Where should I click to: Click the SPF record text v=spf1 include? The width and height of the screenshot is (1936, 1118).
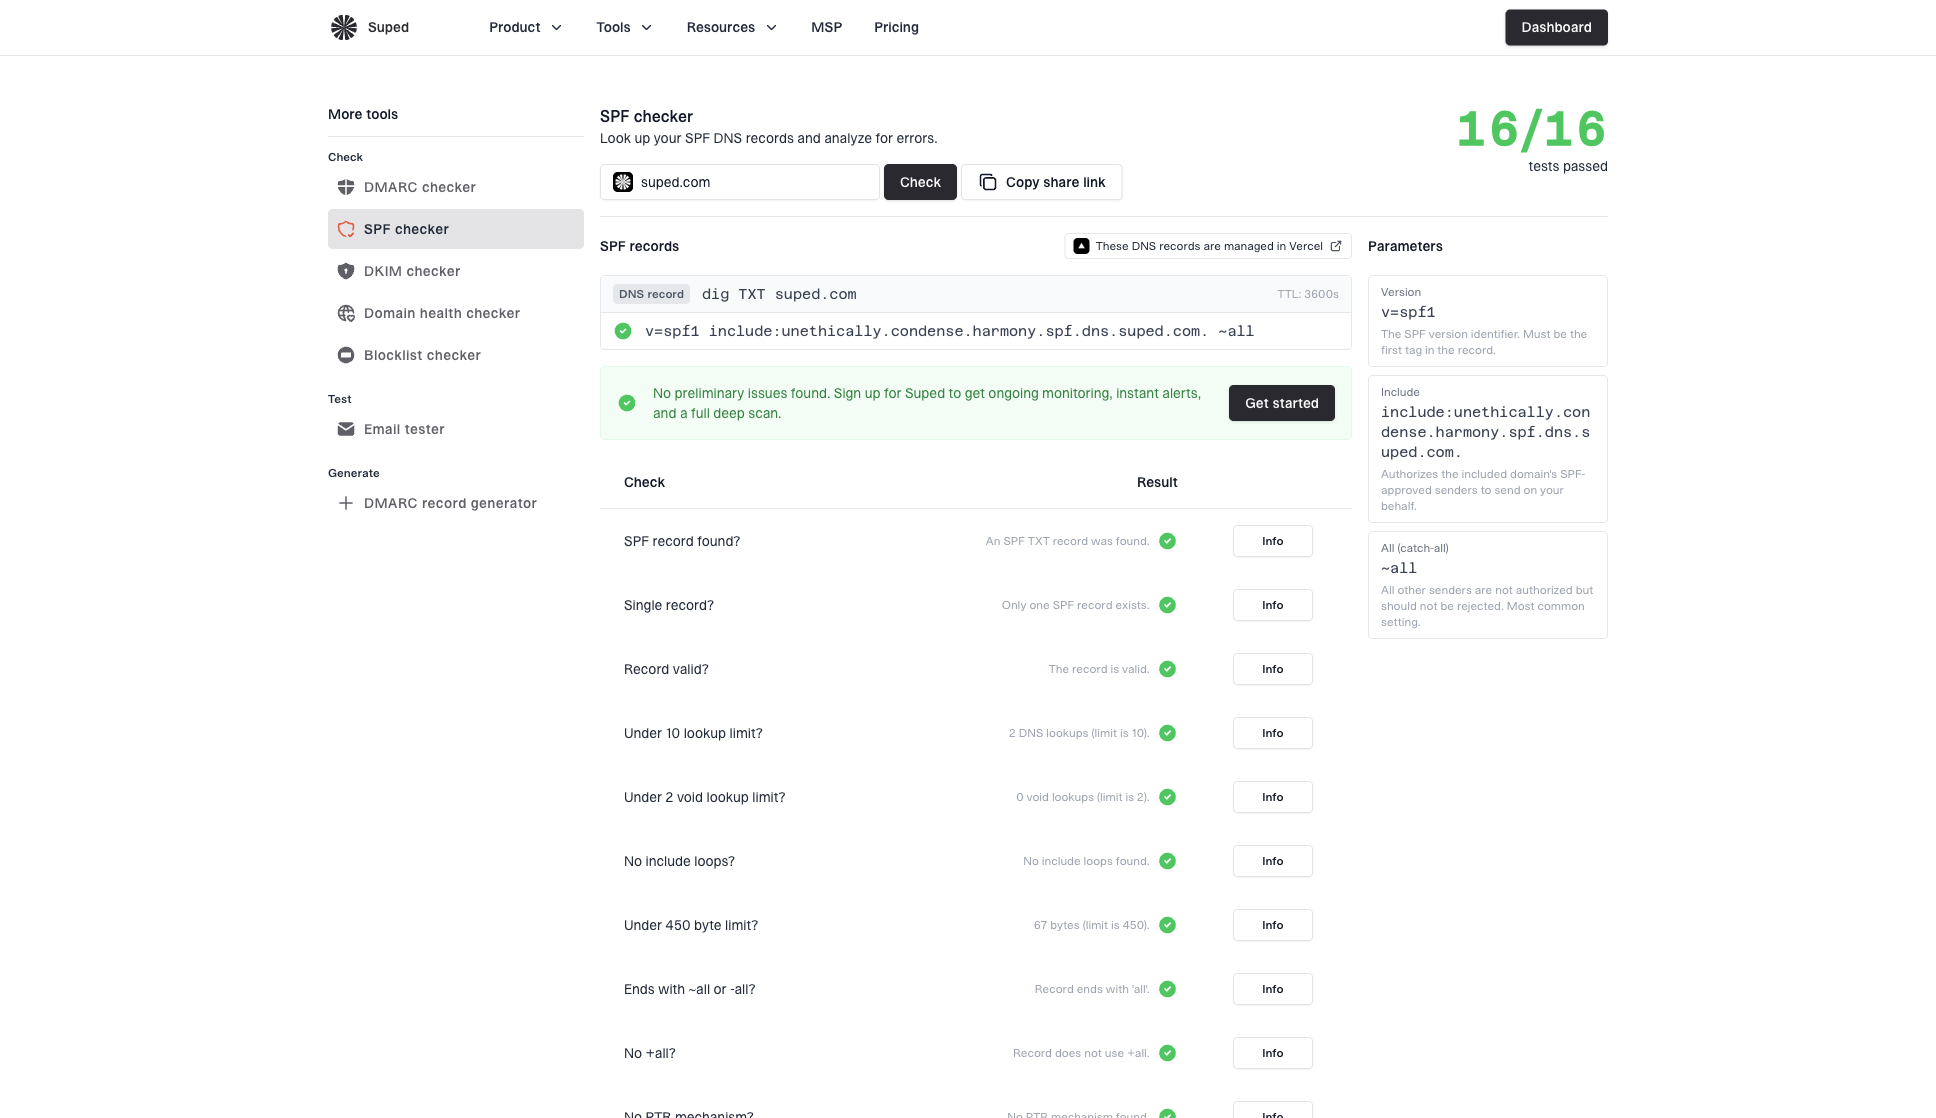point(949,331)
